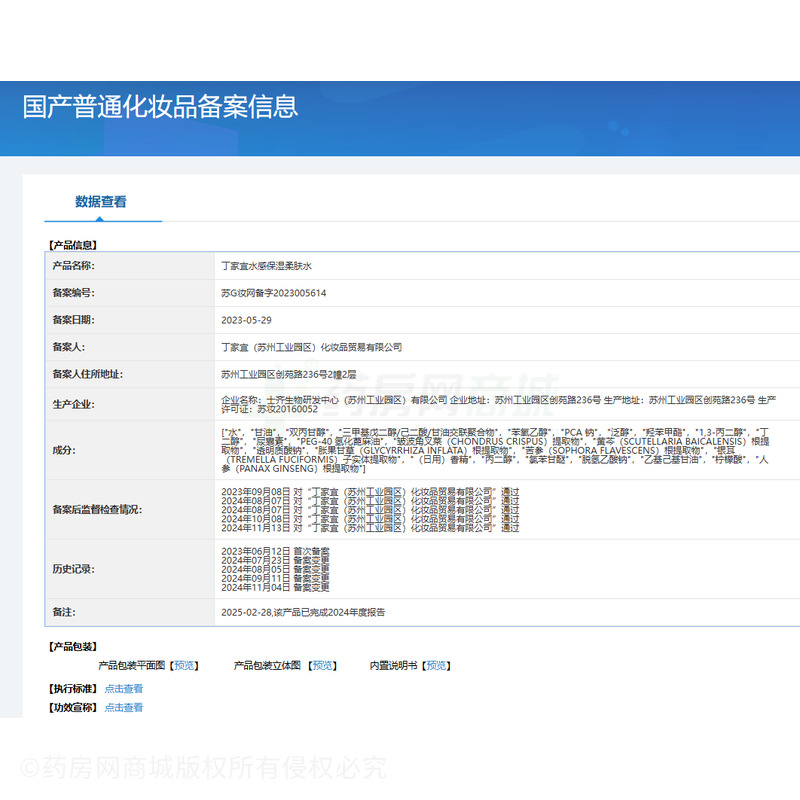Image resolution: width=800 pixels, height=800 pixels.
Task: Click 点击查看 next to 功效宣称
Action: tap(124, 707)
